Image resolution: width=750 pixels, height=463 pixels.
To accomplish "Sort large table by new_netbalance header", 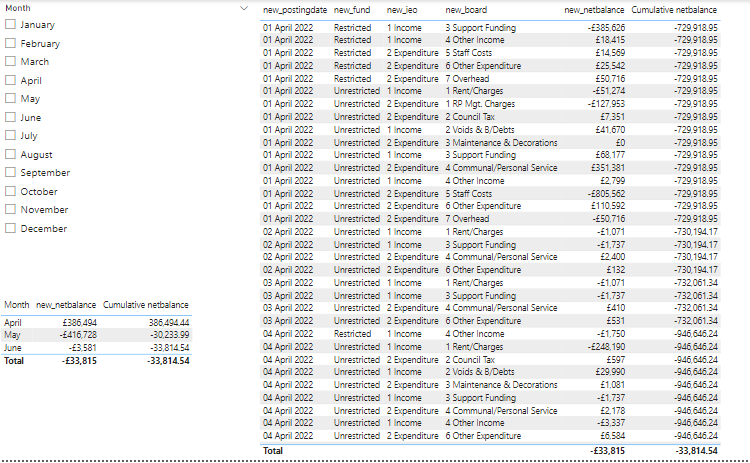I will pos(594,10).
